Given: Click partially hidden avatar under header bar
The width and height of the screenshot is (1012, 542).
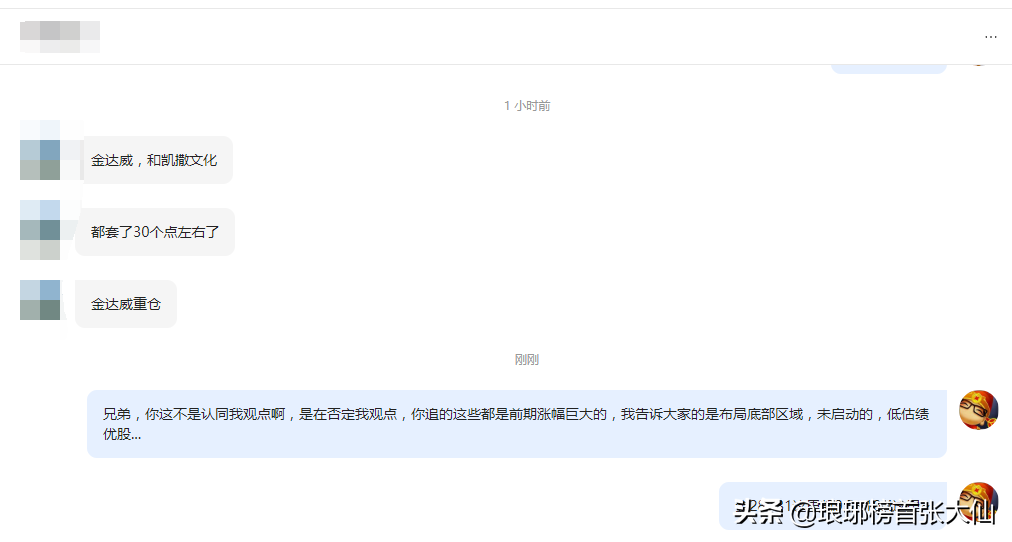Looking at the screenshot, I should tap(978, 64).
